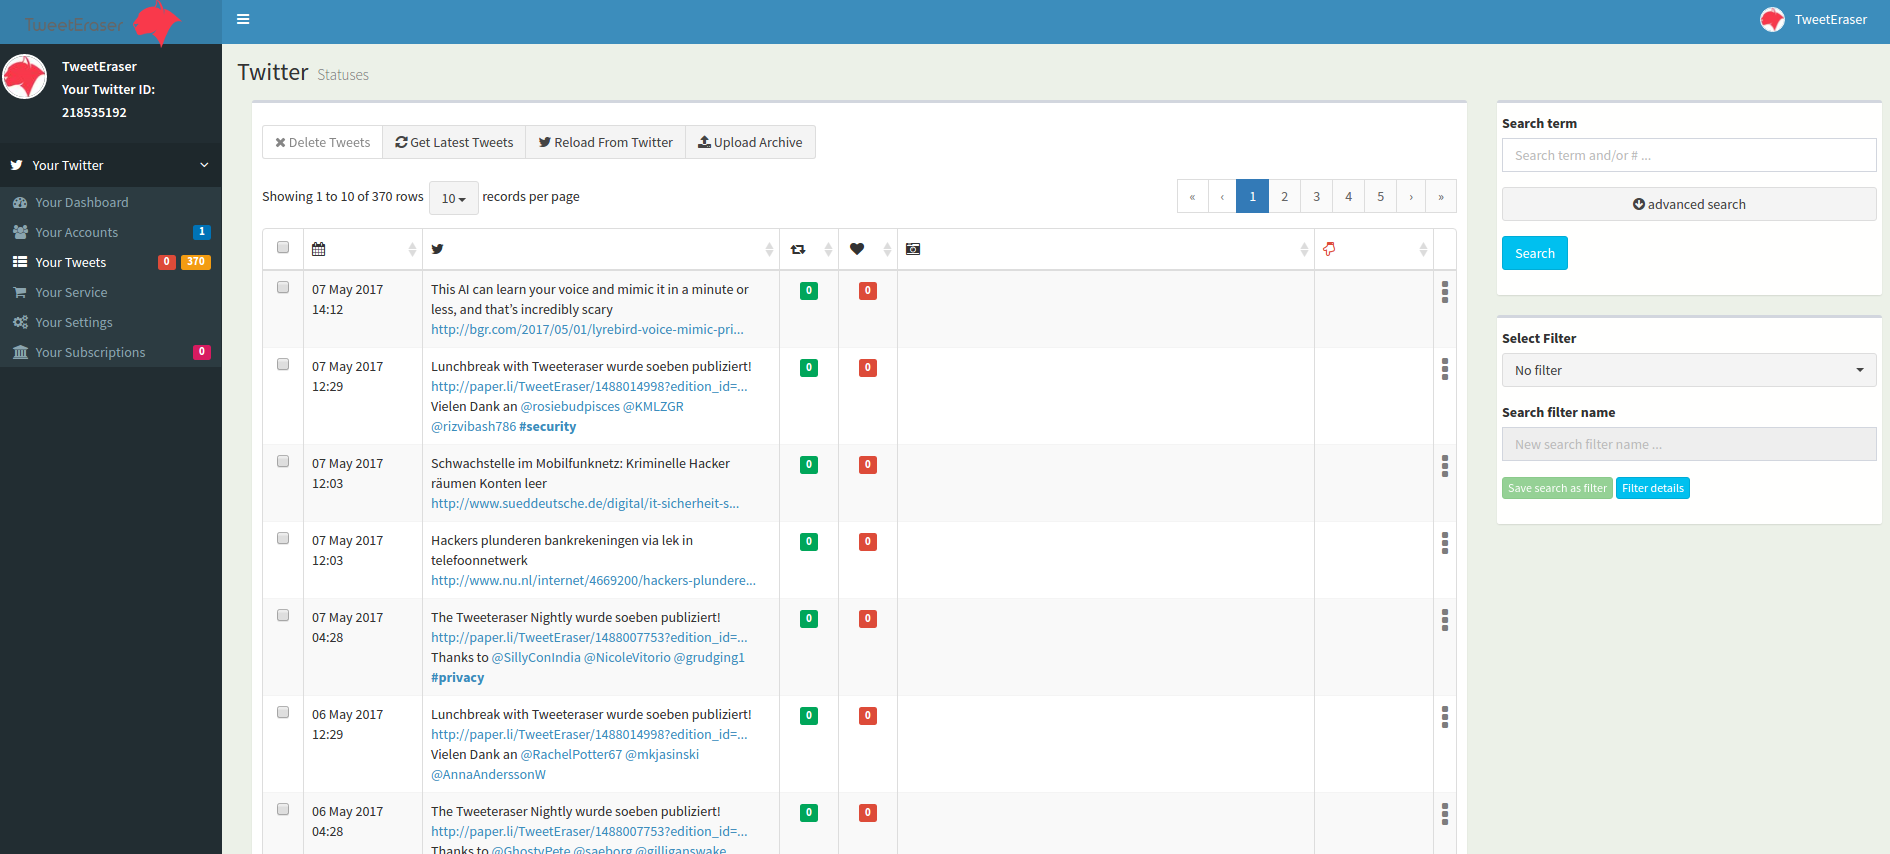Sort by retweet count column icon
The image size is (1890, 854).
[x=798, y=249]
